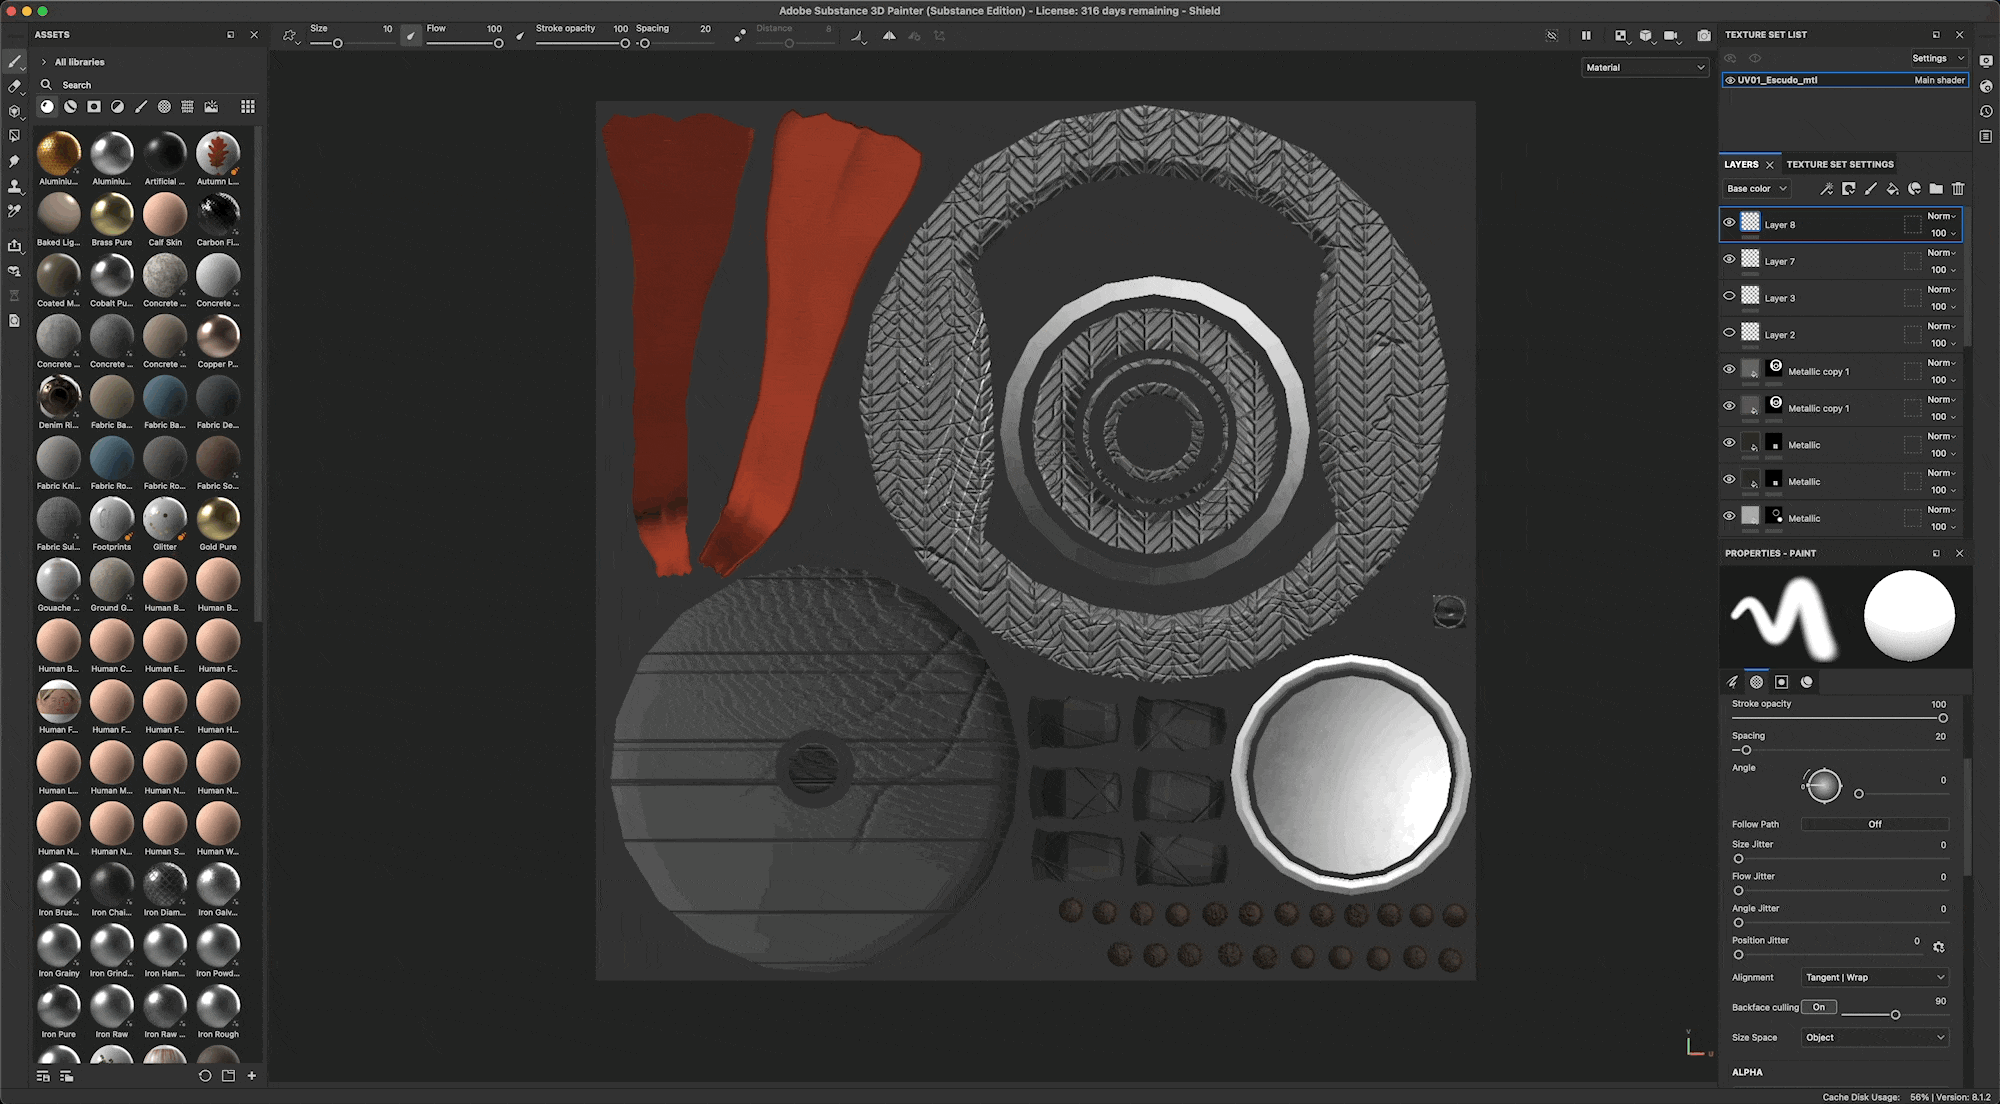2000x1104 pixels.
Task: Adjust the Stroke opacity slider in Properties
Action: (x=1942, y=718)
